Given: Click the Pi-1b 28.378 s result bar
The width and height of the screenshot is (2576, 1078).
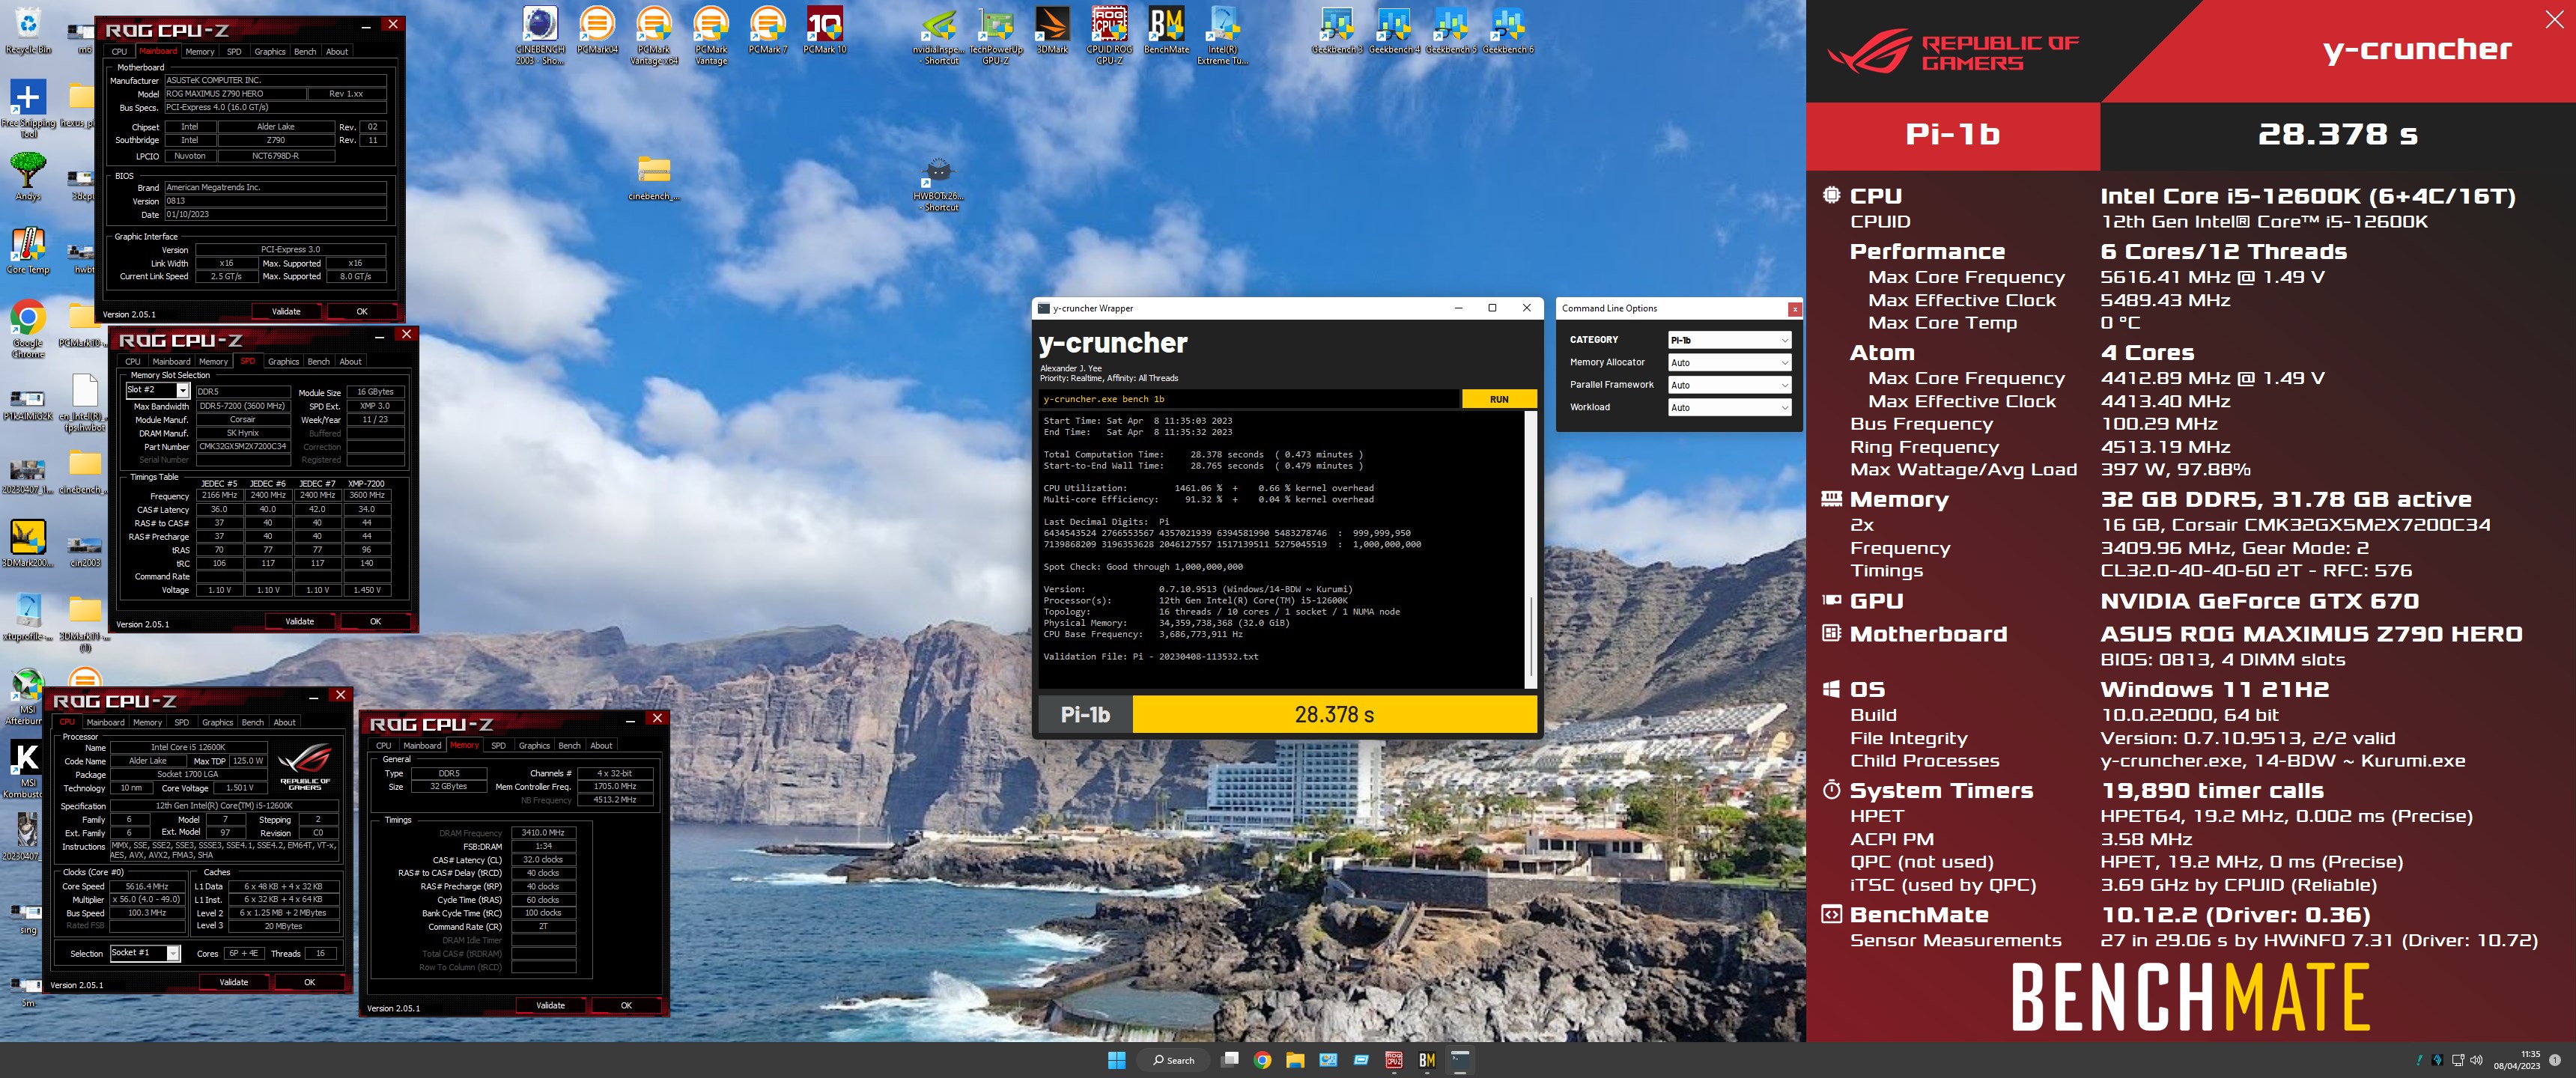Looking at the screenshot, I should click(1287, 715).
